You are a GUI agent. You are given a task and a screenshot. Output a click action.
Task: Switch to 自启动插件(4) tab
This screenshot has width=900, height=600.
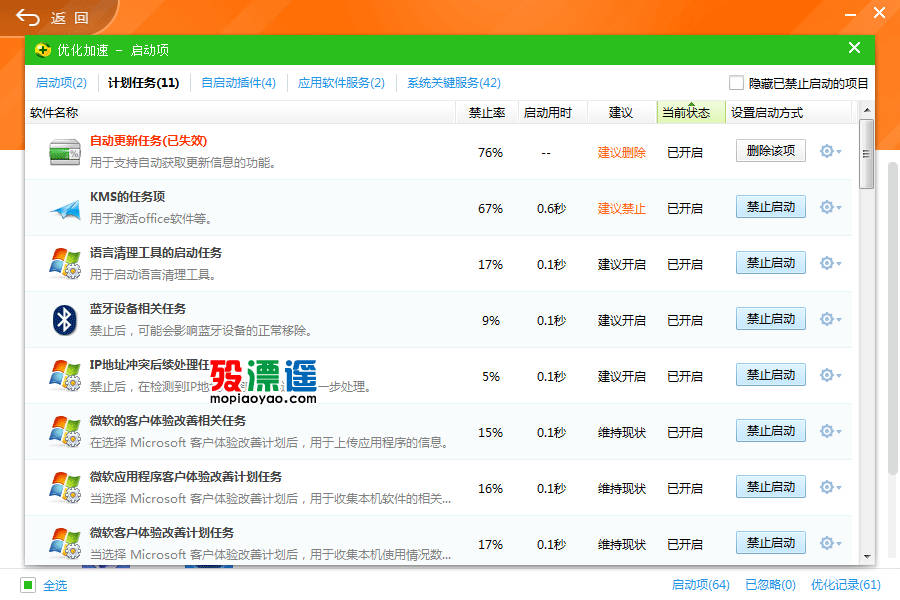[x=238, y=83]
